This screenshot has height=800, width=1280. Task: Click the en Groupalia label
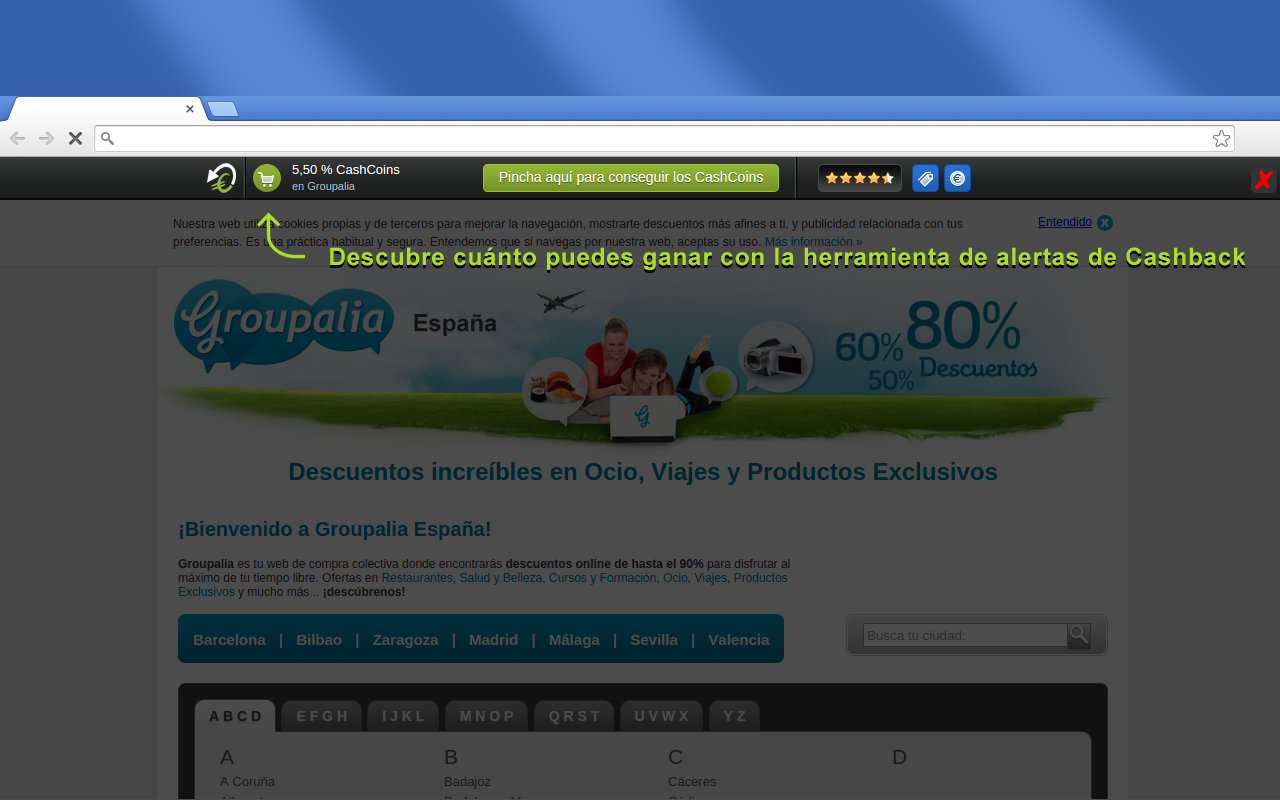click(323, 187)
